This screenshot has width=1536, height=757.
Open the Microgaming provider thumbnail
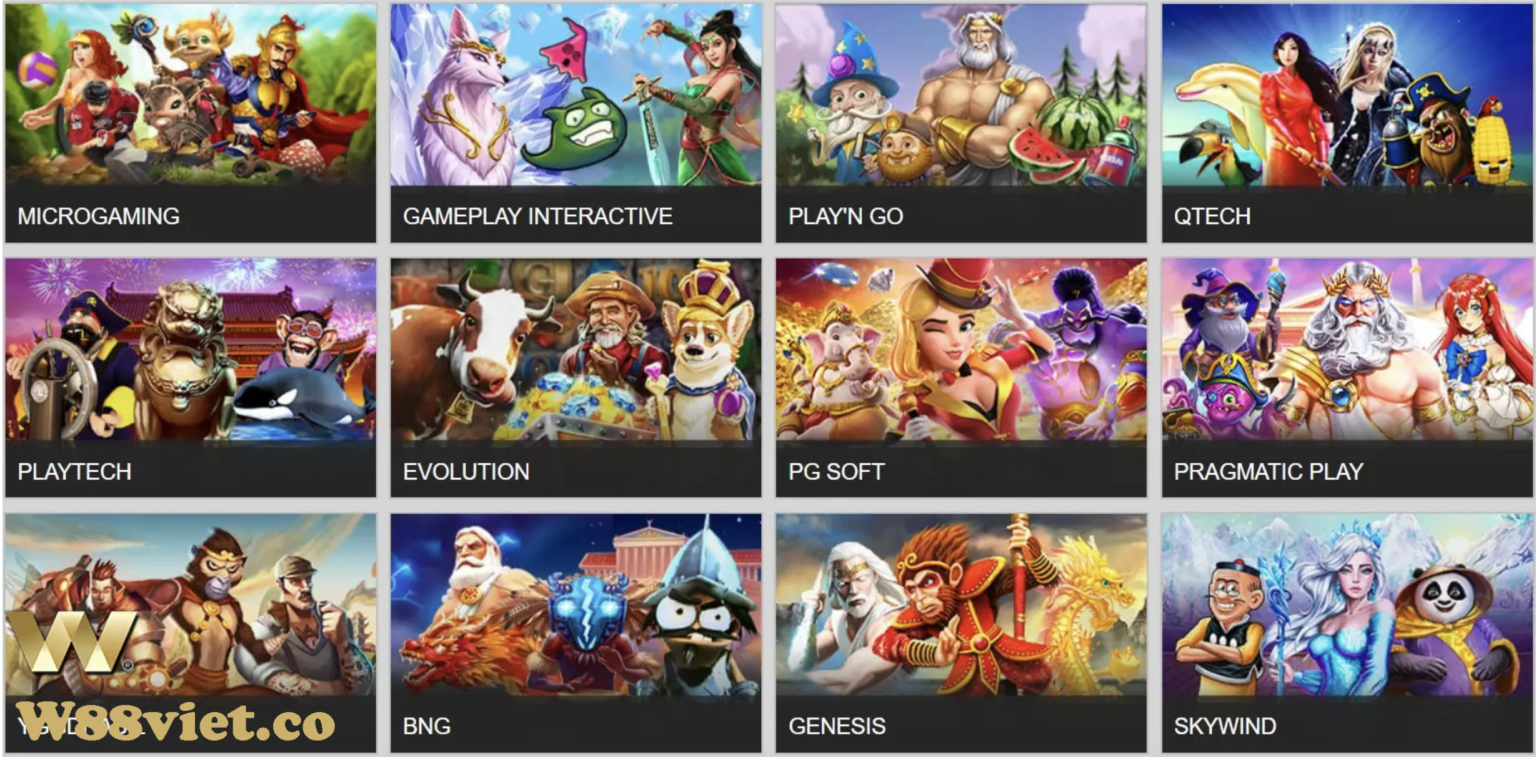point(190,95)
